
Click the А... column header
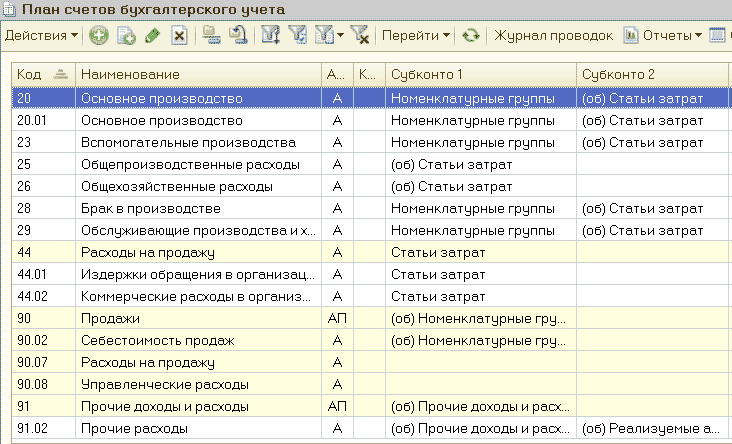337,74
